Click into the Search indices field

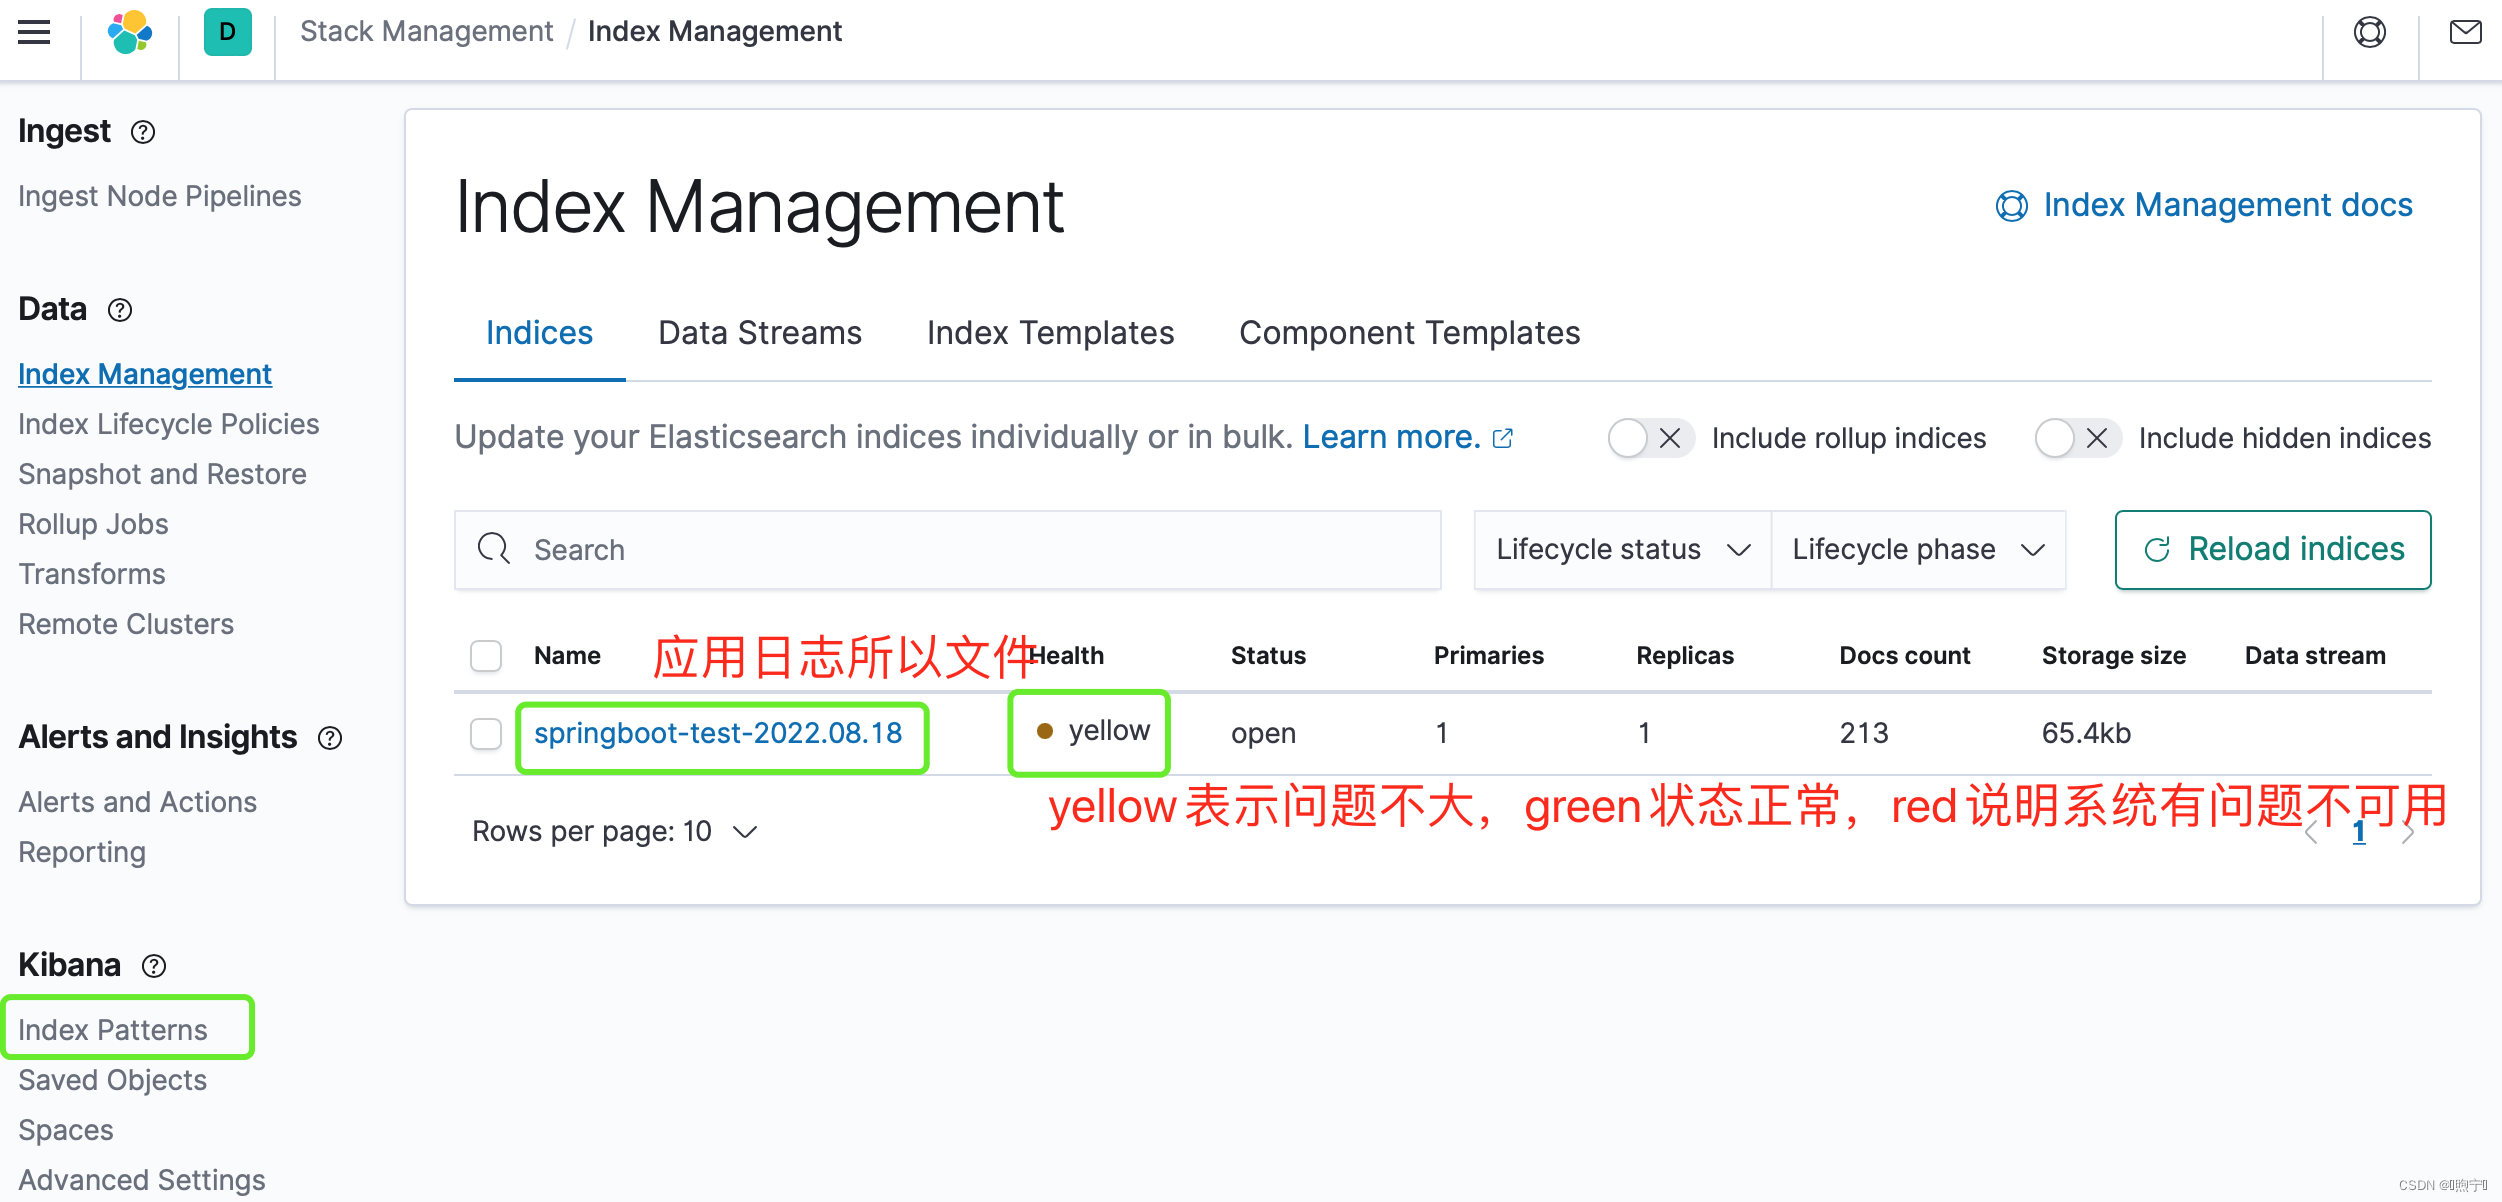[947, 550]
